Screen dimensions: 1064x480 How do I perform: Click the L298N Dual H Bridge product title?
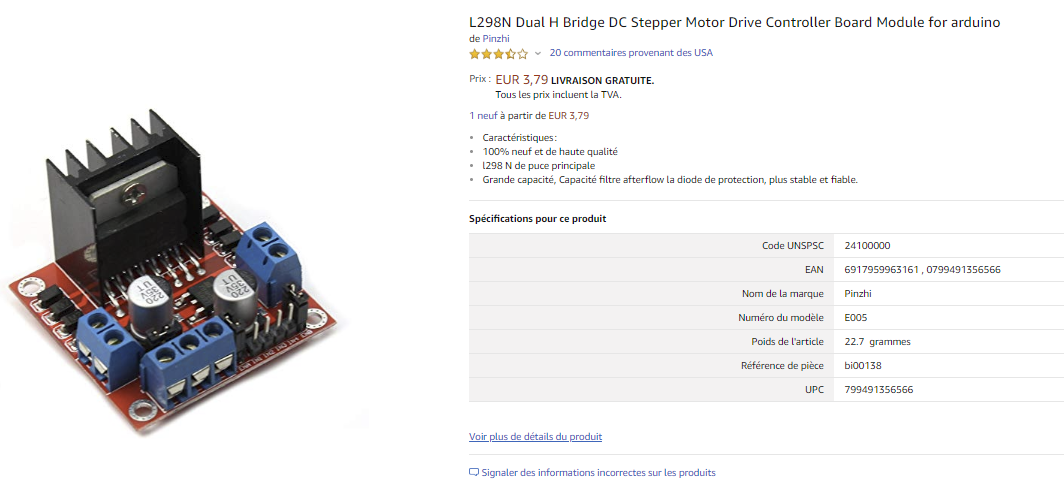tap(734, 22)
